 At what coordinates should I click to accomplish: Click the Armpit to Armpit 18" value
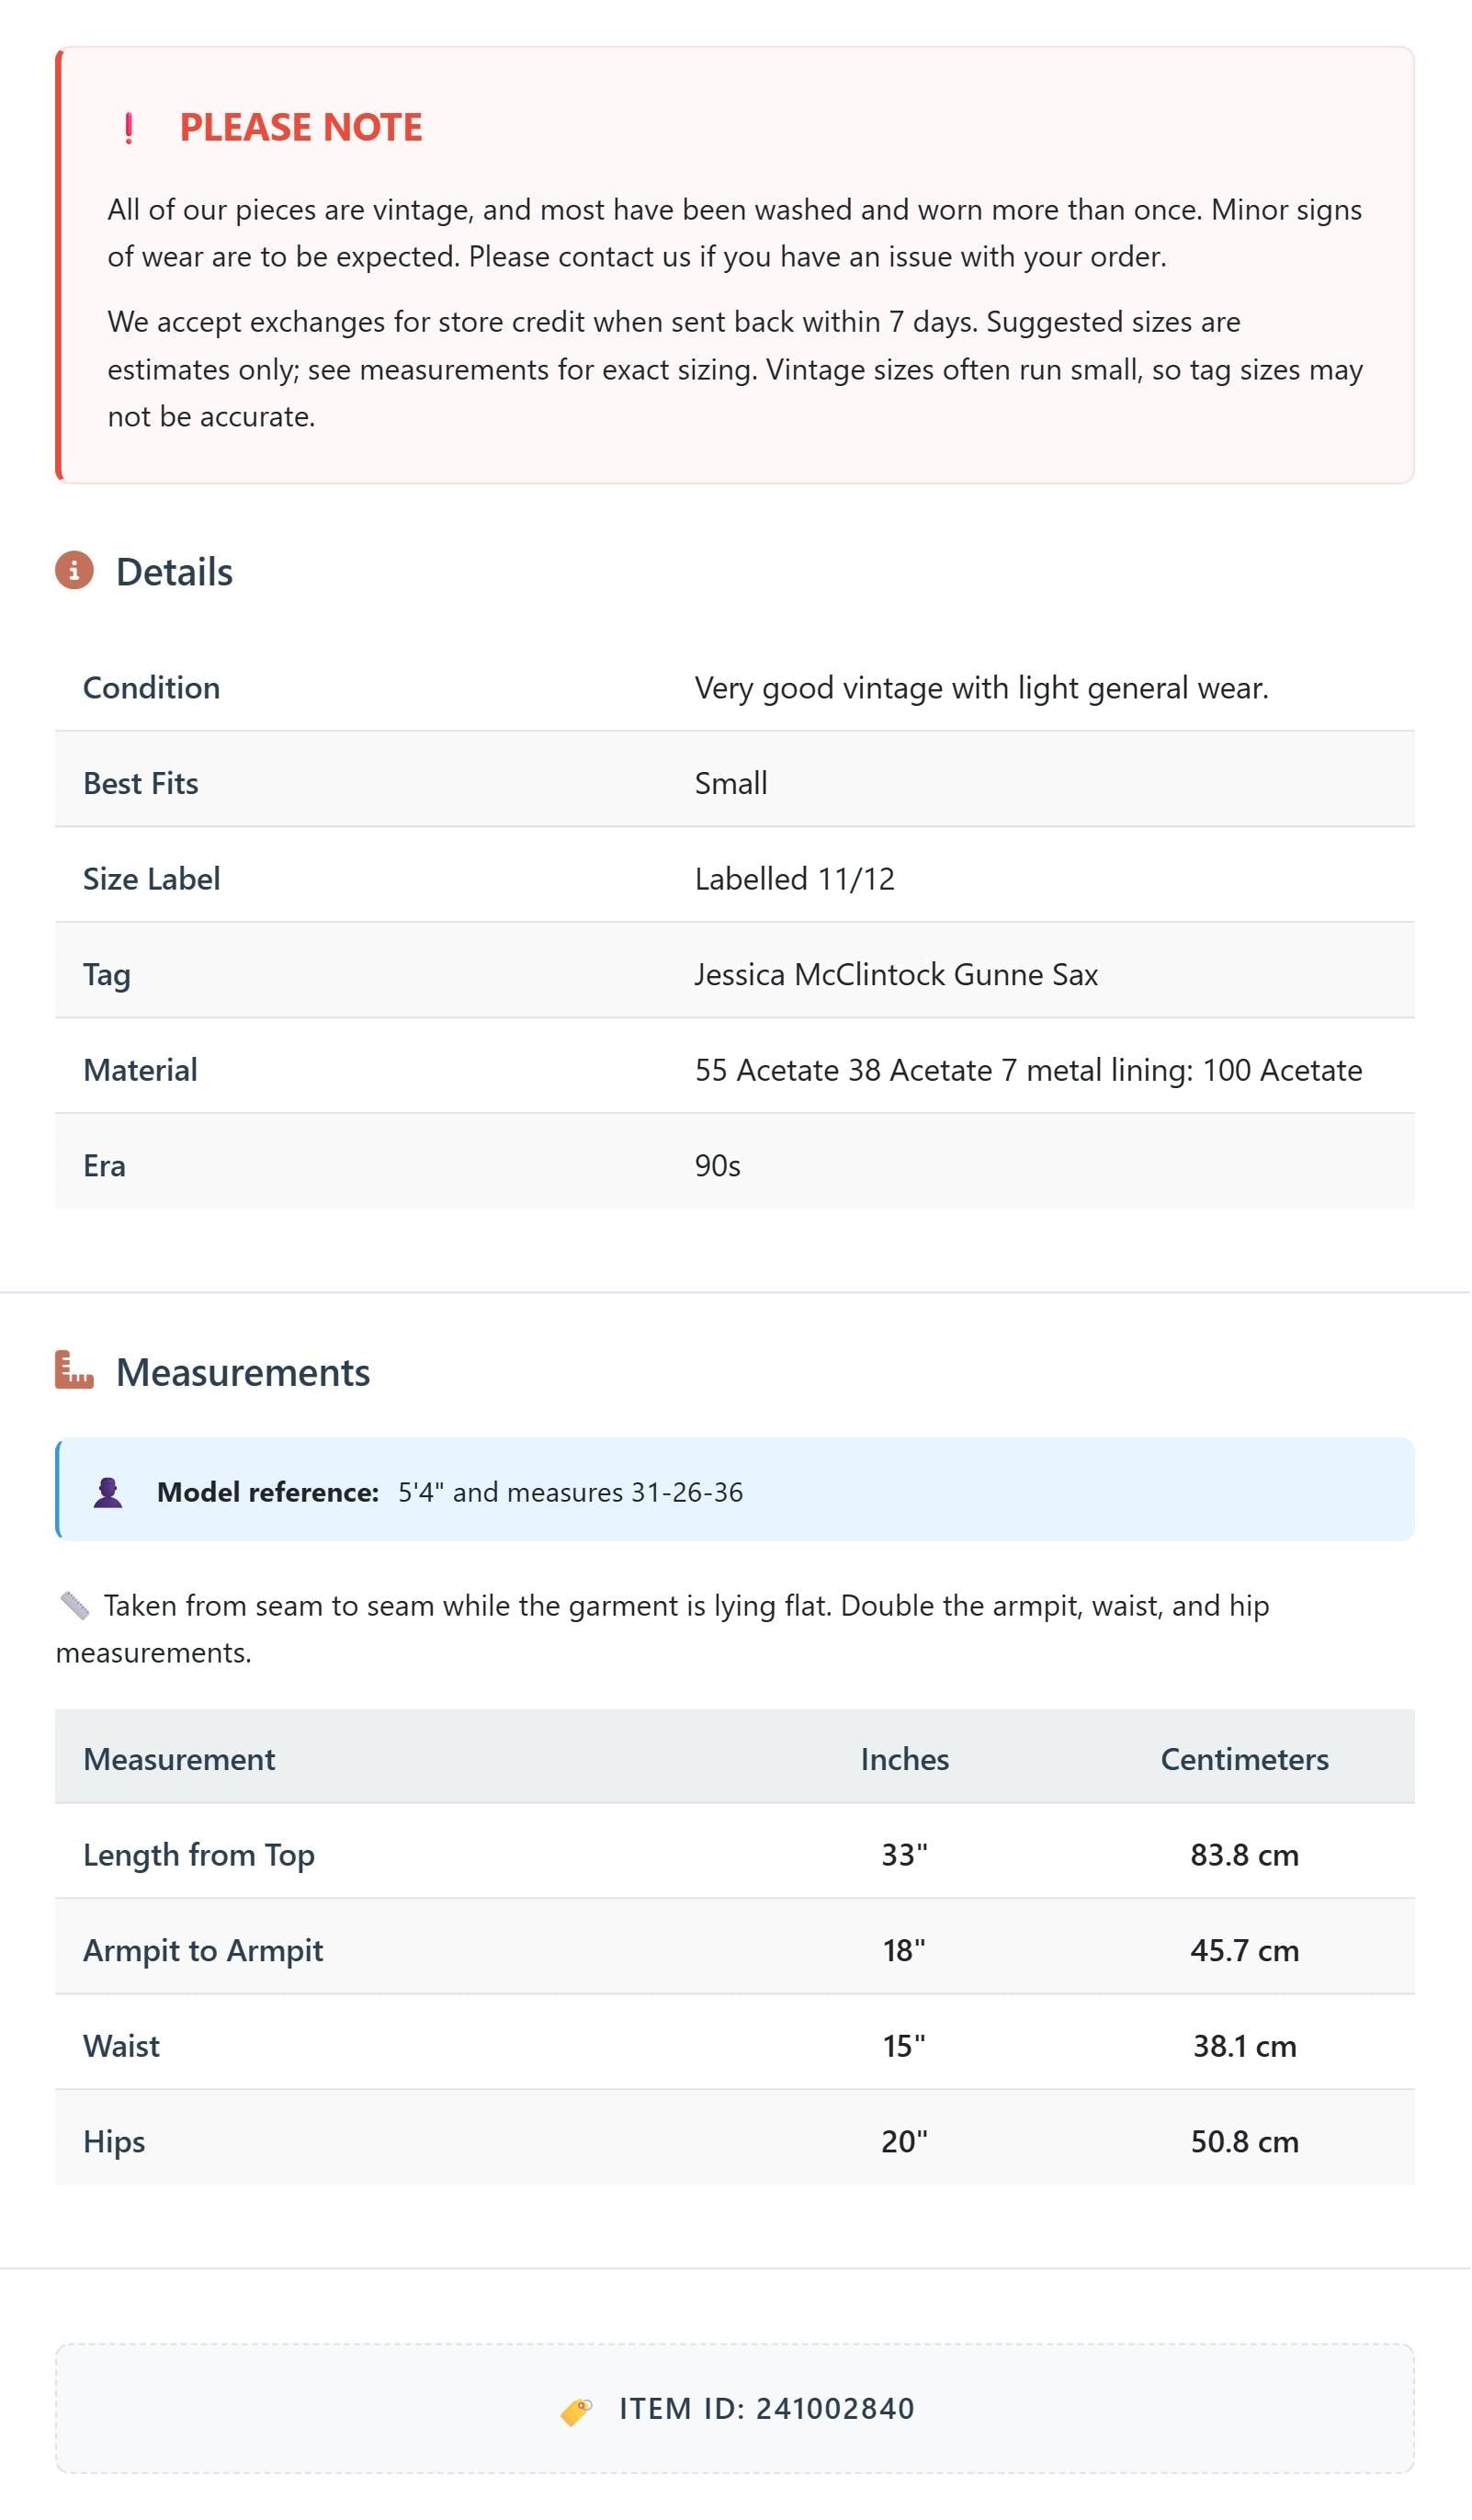pyautogui.click(x=906, y=1953)
